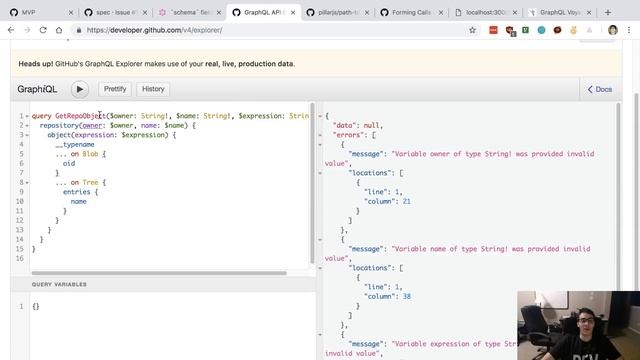Collapse the "errors" array fold arrow
Screen dimensions: 640x360
click(320, 135)
